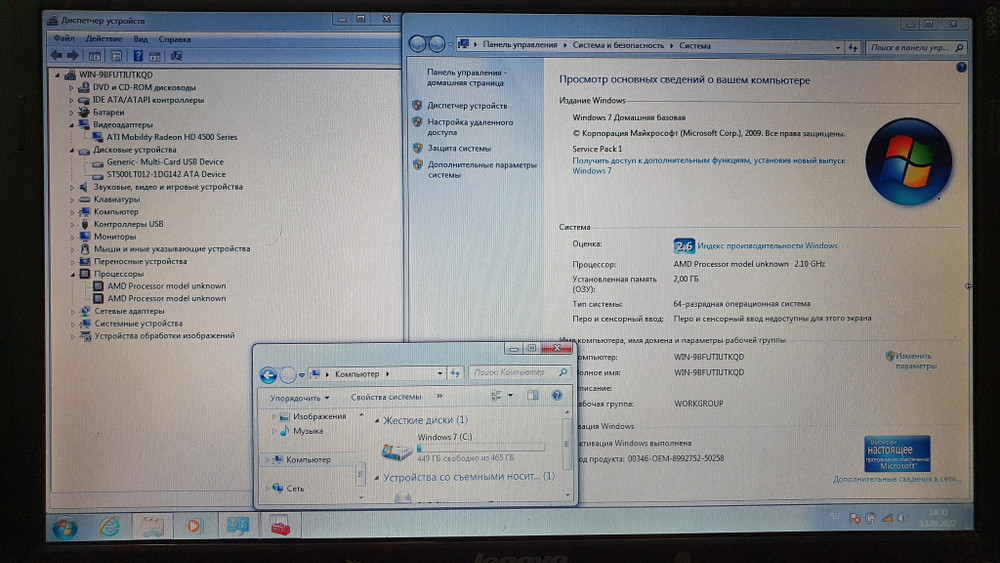
Task: Click the blue help icon in Device Manager toolbar
Action: (139, 56)
